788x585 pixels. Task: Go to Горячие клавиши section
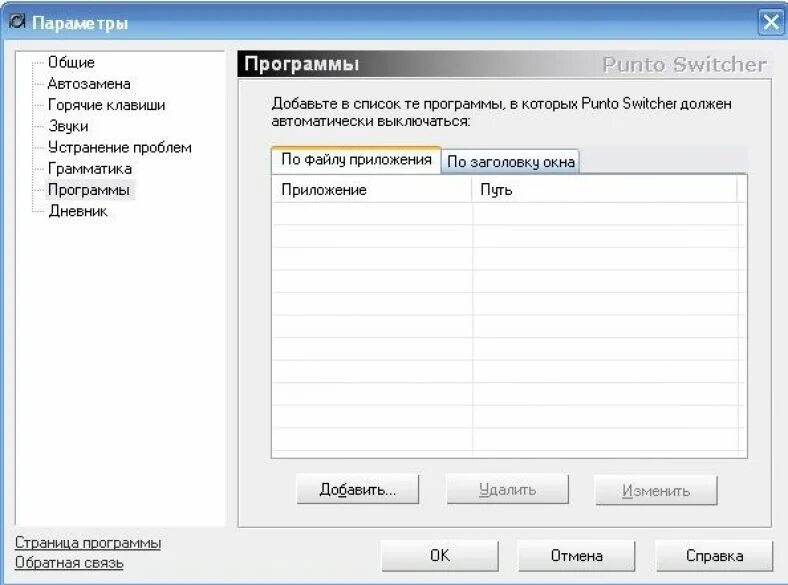coord(107,105)
